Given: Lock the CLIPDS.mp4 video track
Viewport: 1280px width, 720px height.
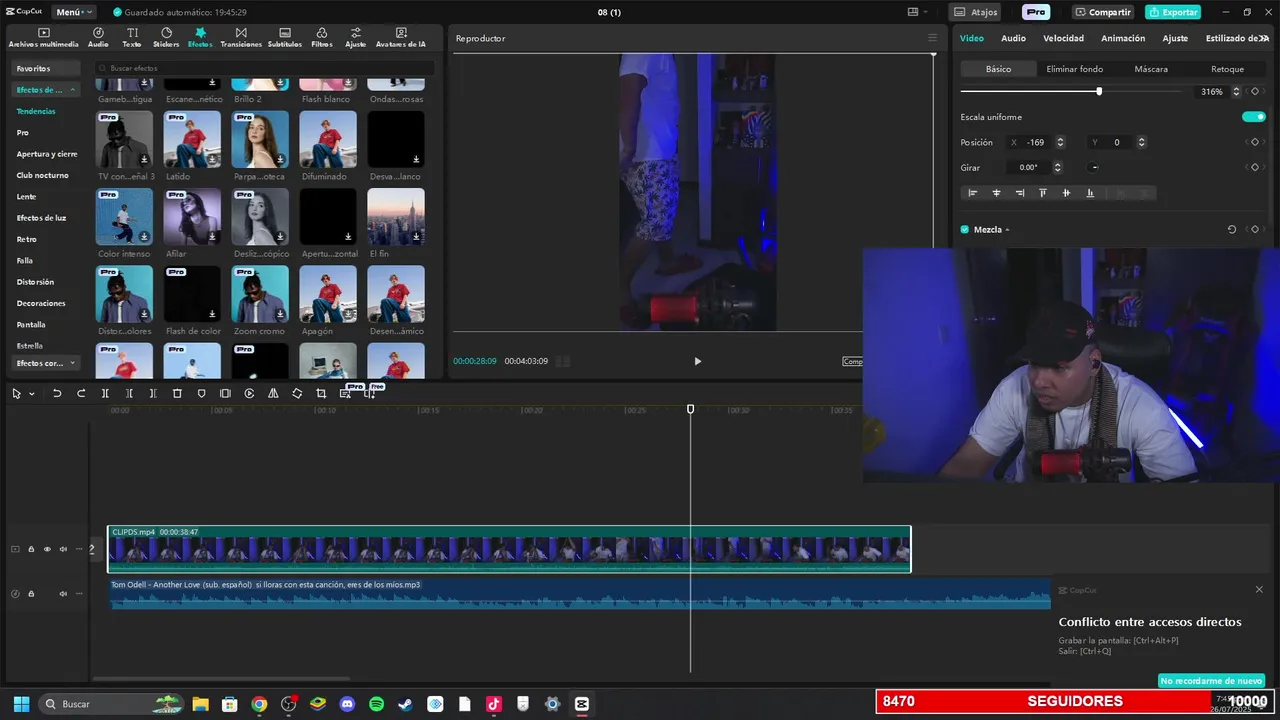Looking at the screenshot, I should click(x=31, y=549).
